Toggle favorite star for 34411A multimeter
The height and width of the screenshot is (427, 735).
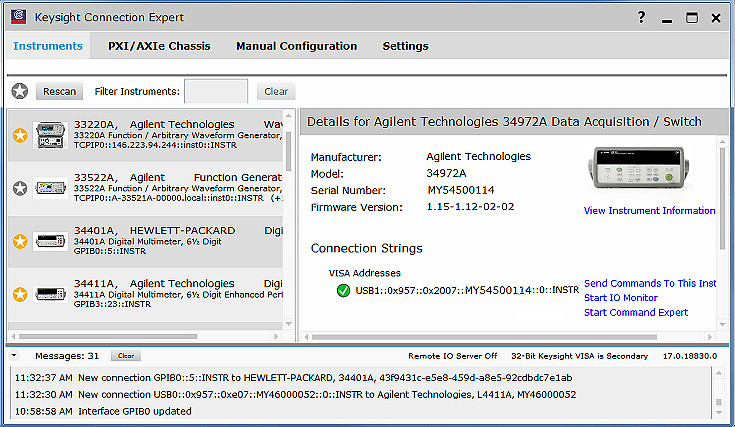(20, 294)
